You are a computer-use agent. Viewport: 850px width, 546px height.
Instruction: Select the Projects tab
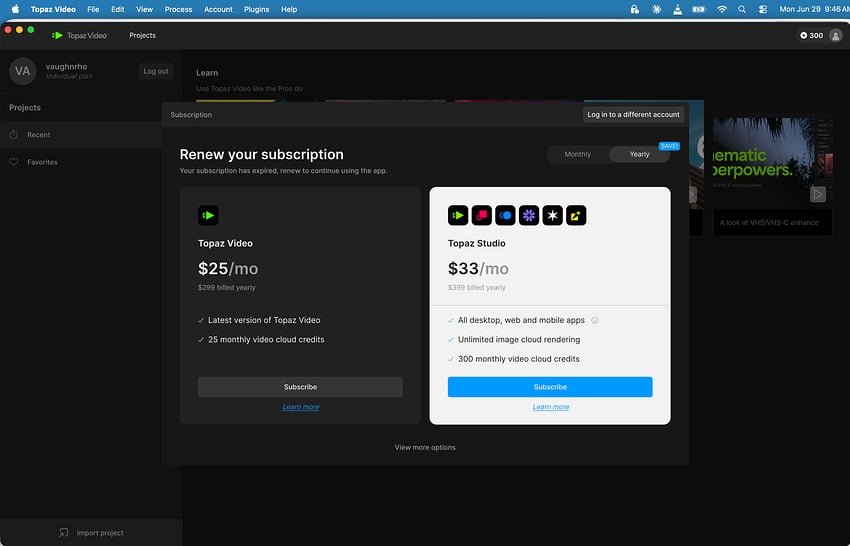pyautogui.click(x=143, y=35)
